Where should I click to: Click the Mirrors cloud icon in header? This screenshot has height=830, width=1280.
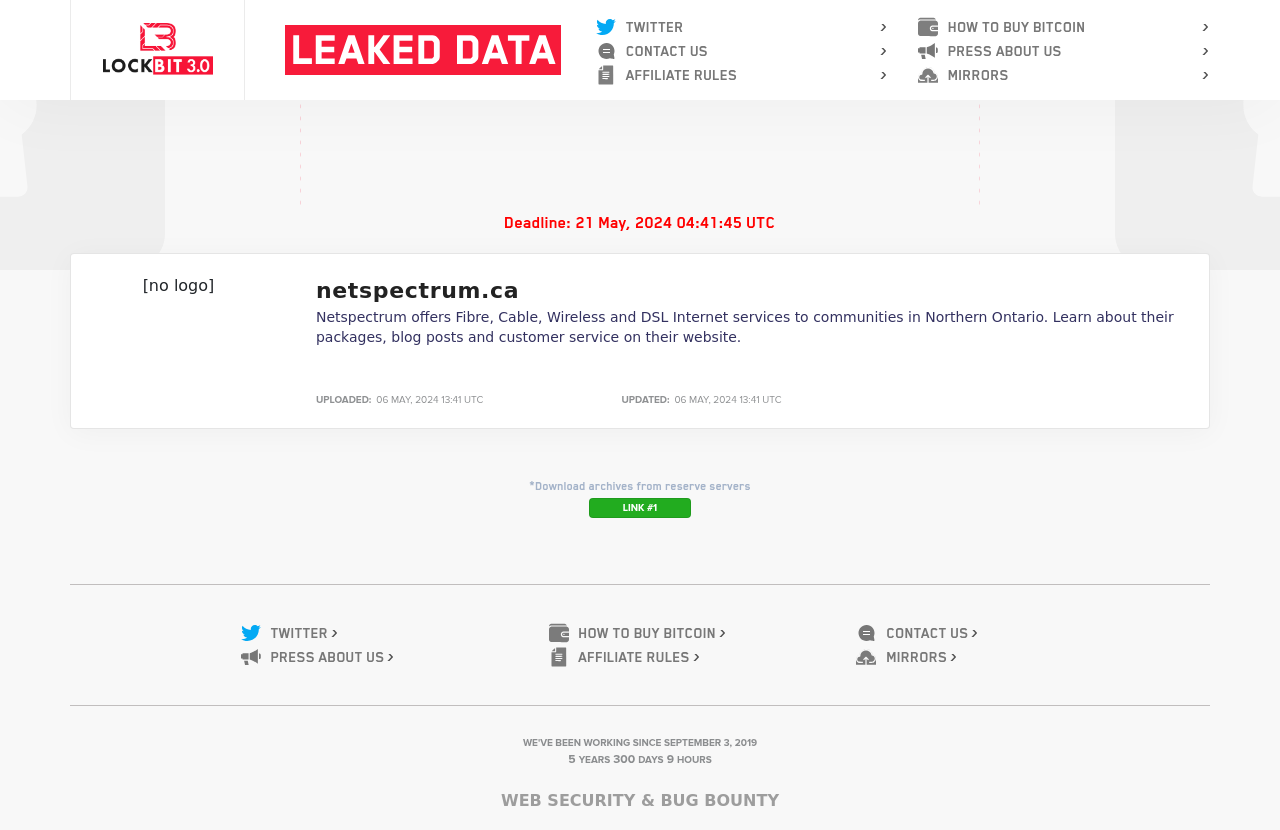click(928, 75)
